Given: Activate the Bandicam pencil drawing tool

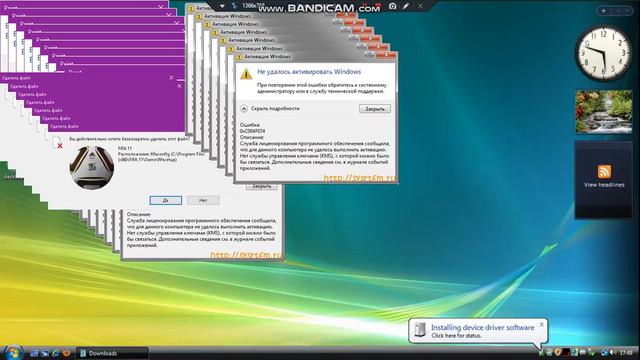Looking at the screenshot, I should pos(406,6).
